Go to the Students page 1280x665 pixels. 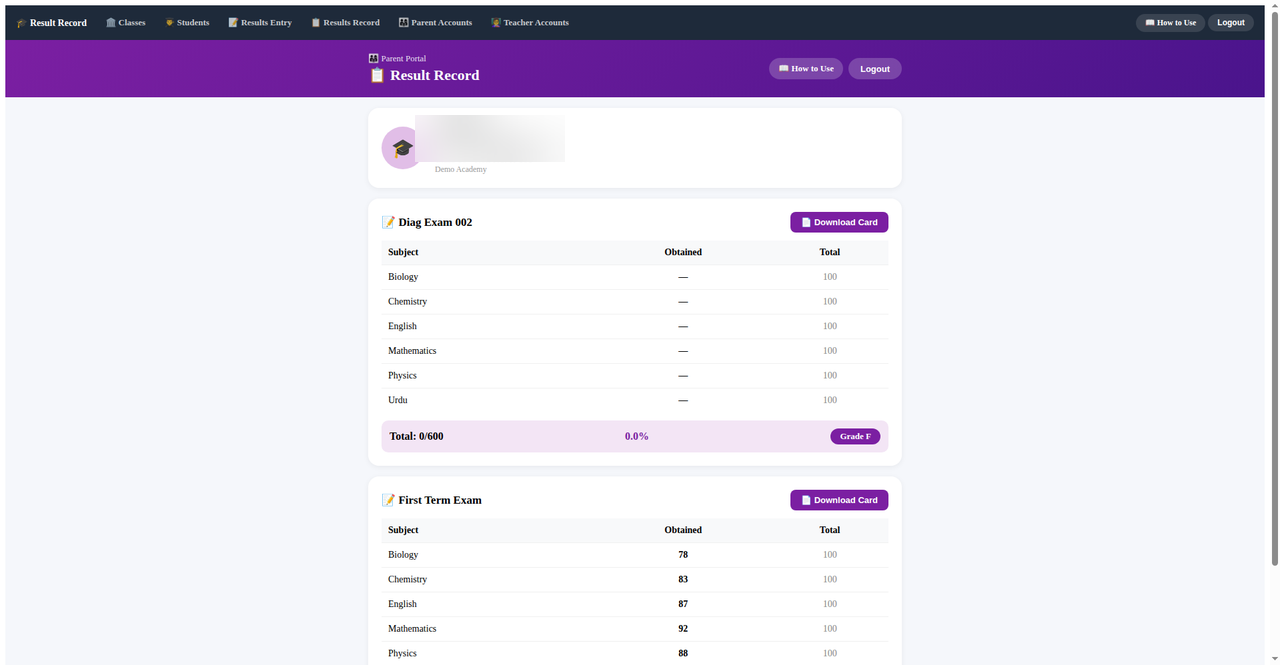[x=187, y=22]
